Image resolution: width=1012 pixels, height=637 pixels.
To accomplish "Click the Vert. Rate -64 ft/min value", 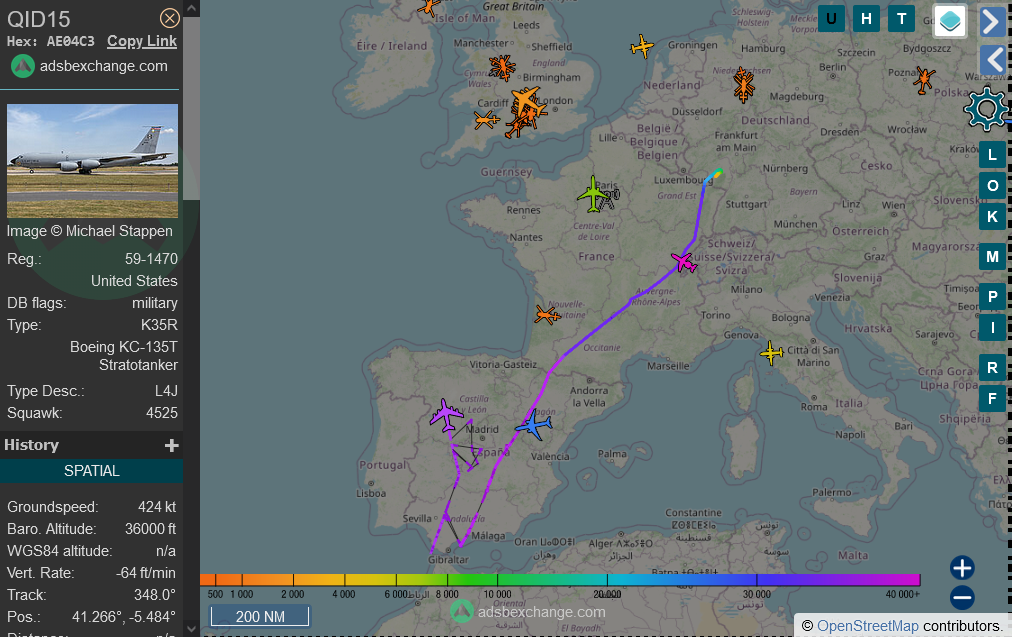I will (x=146, y=573).
